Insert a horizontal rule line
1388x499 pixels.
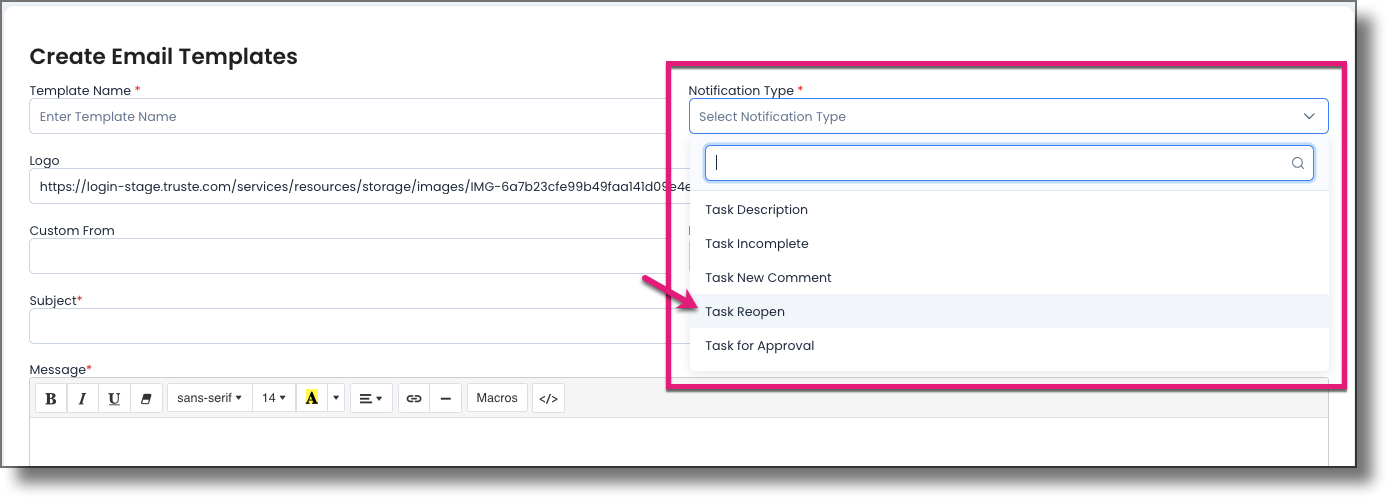446,398
